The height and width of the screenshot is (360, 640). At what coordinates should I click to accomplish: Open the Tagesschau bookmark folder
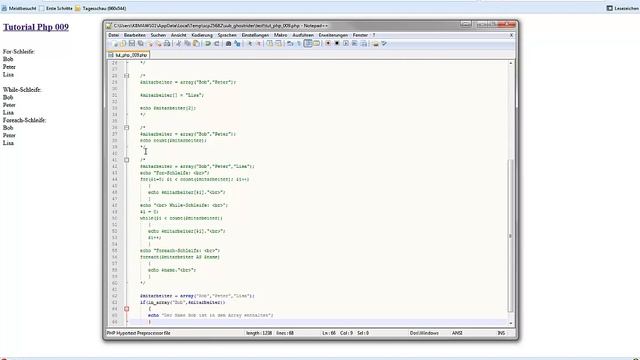tap(100, 8)
